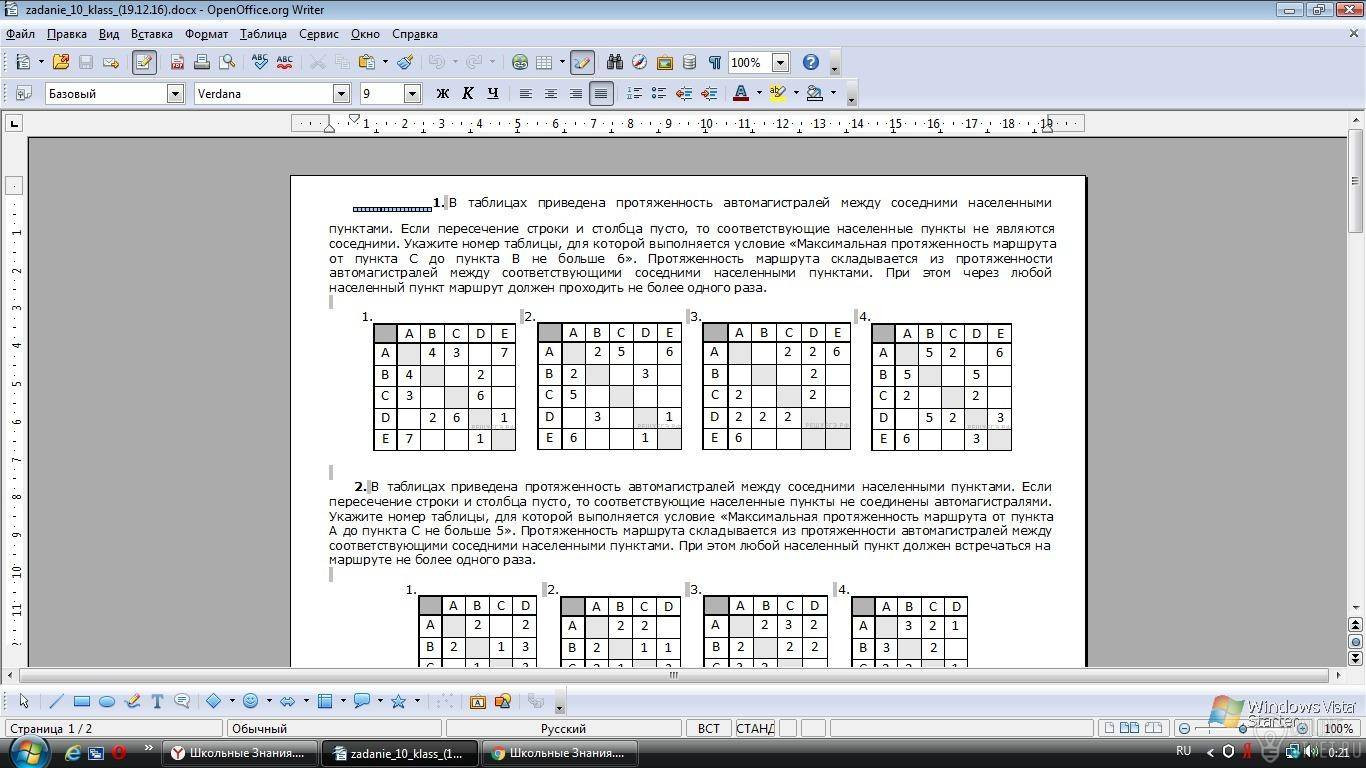Open the Таблица menu
This screenshot has height=768, width=1366.
point(263,34)
